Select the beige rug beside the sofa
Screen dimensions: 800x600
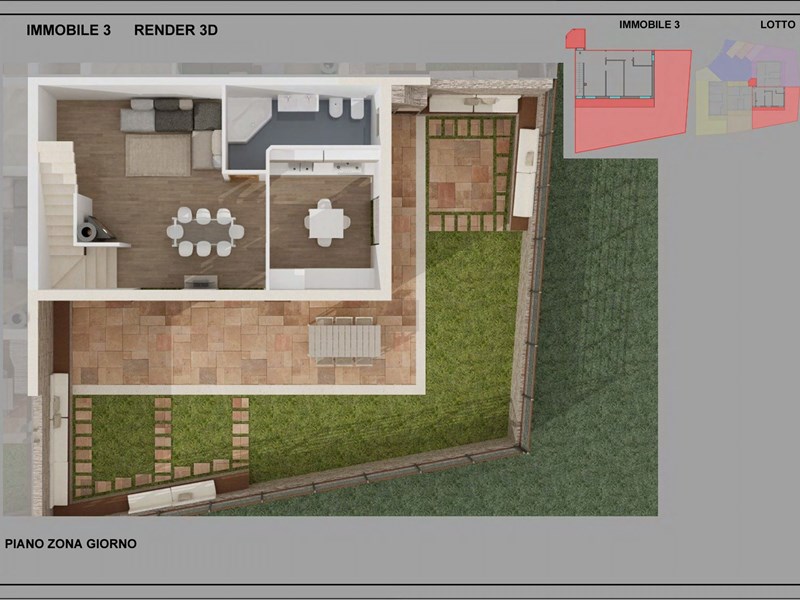(157, 155)
